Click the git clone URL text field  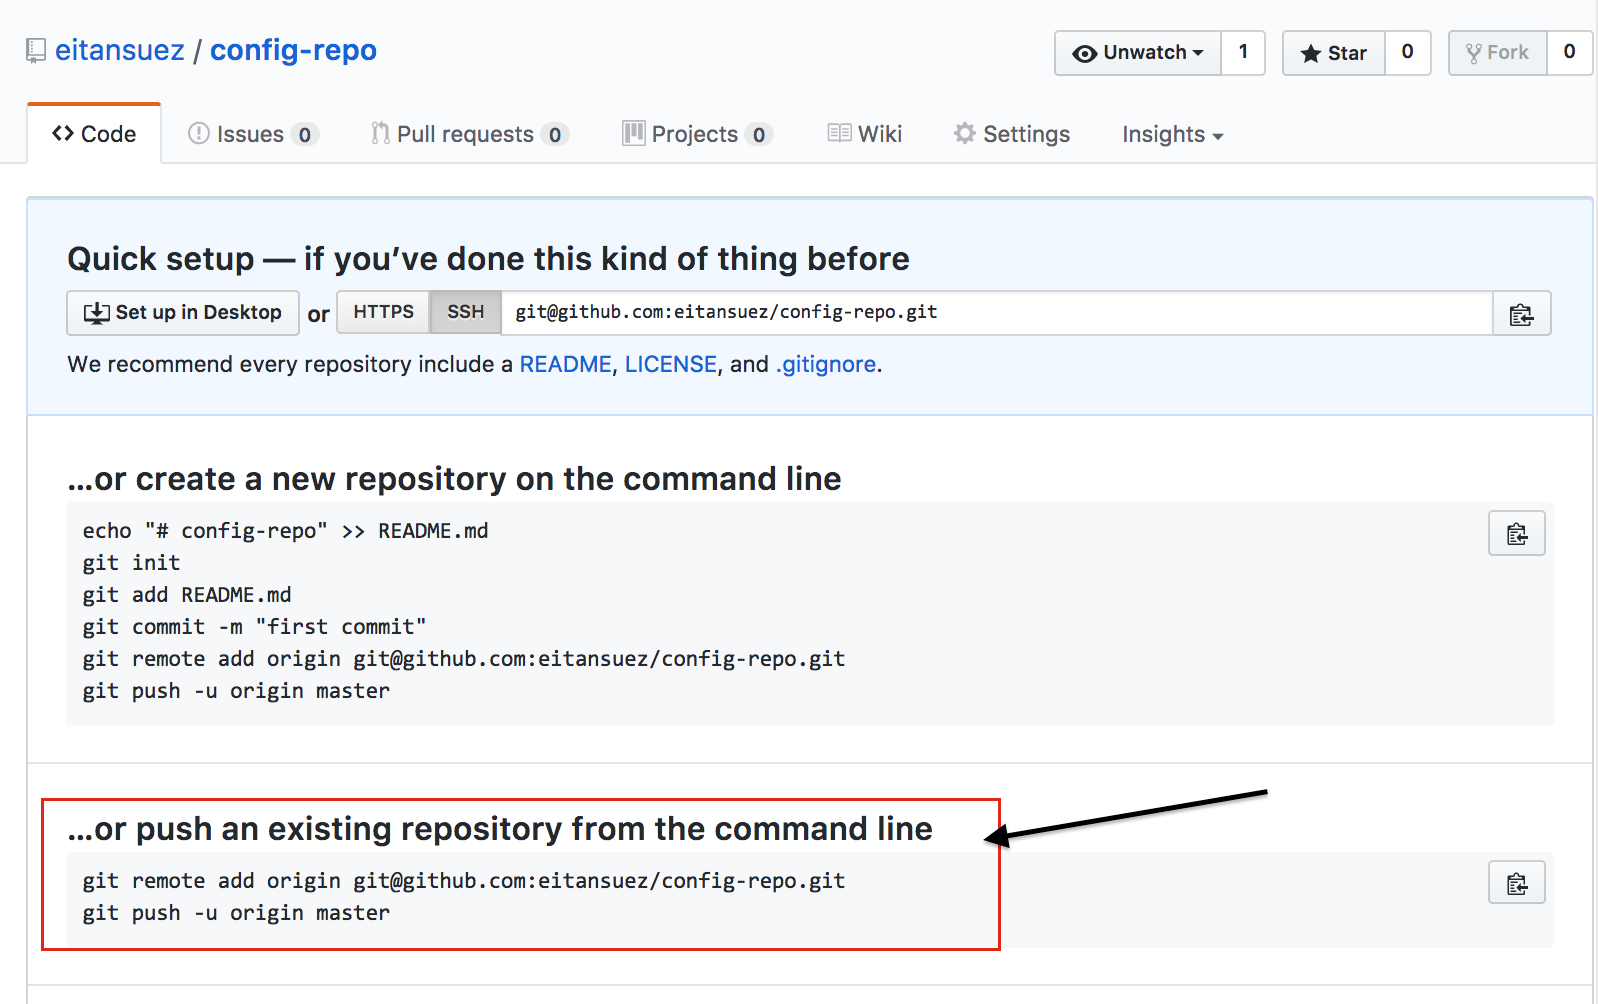click(x=996, y=313)
